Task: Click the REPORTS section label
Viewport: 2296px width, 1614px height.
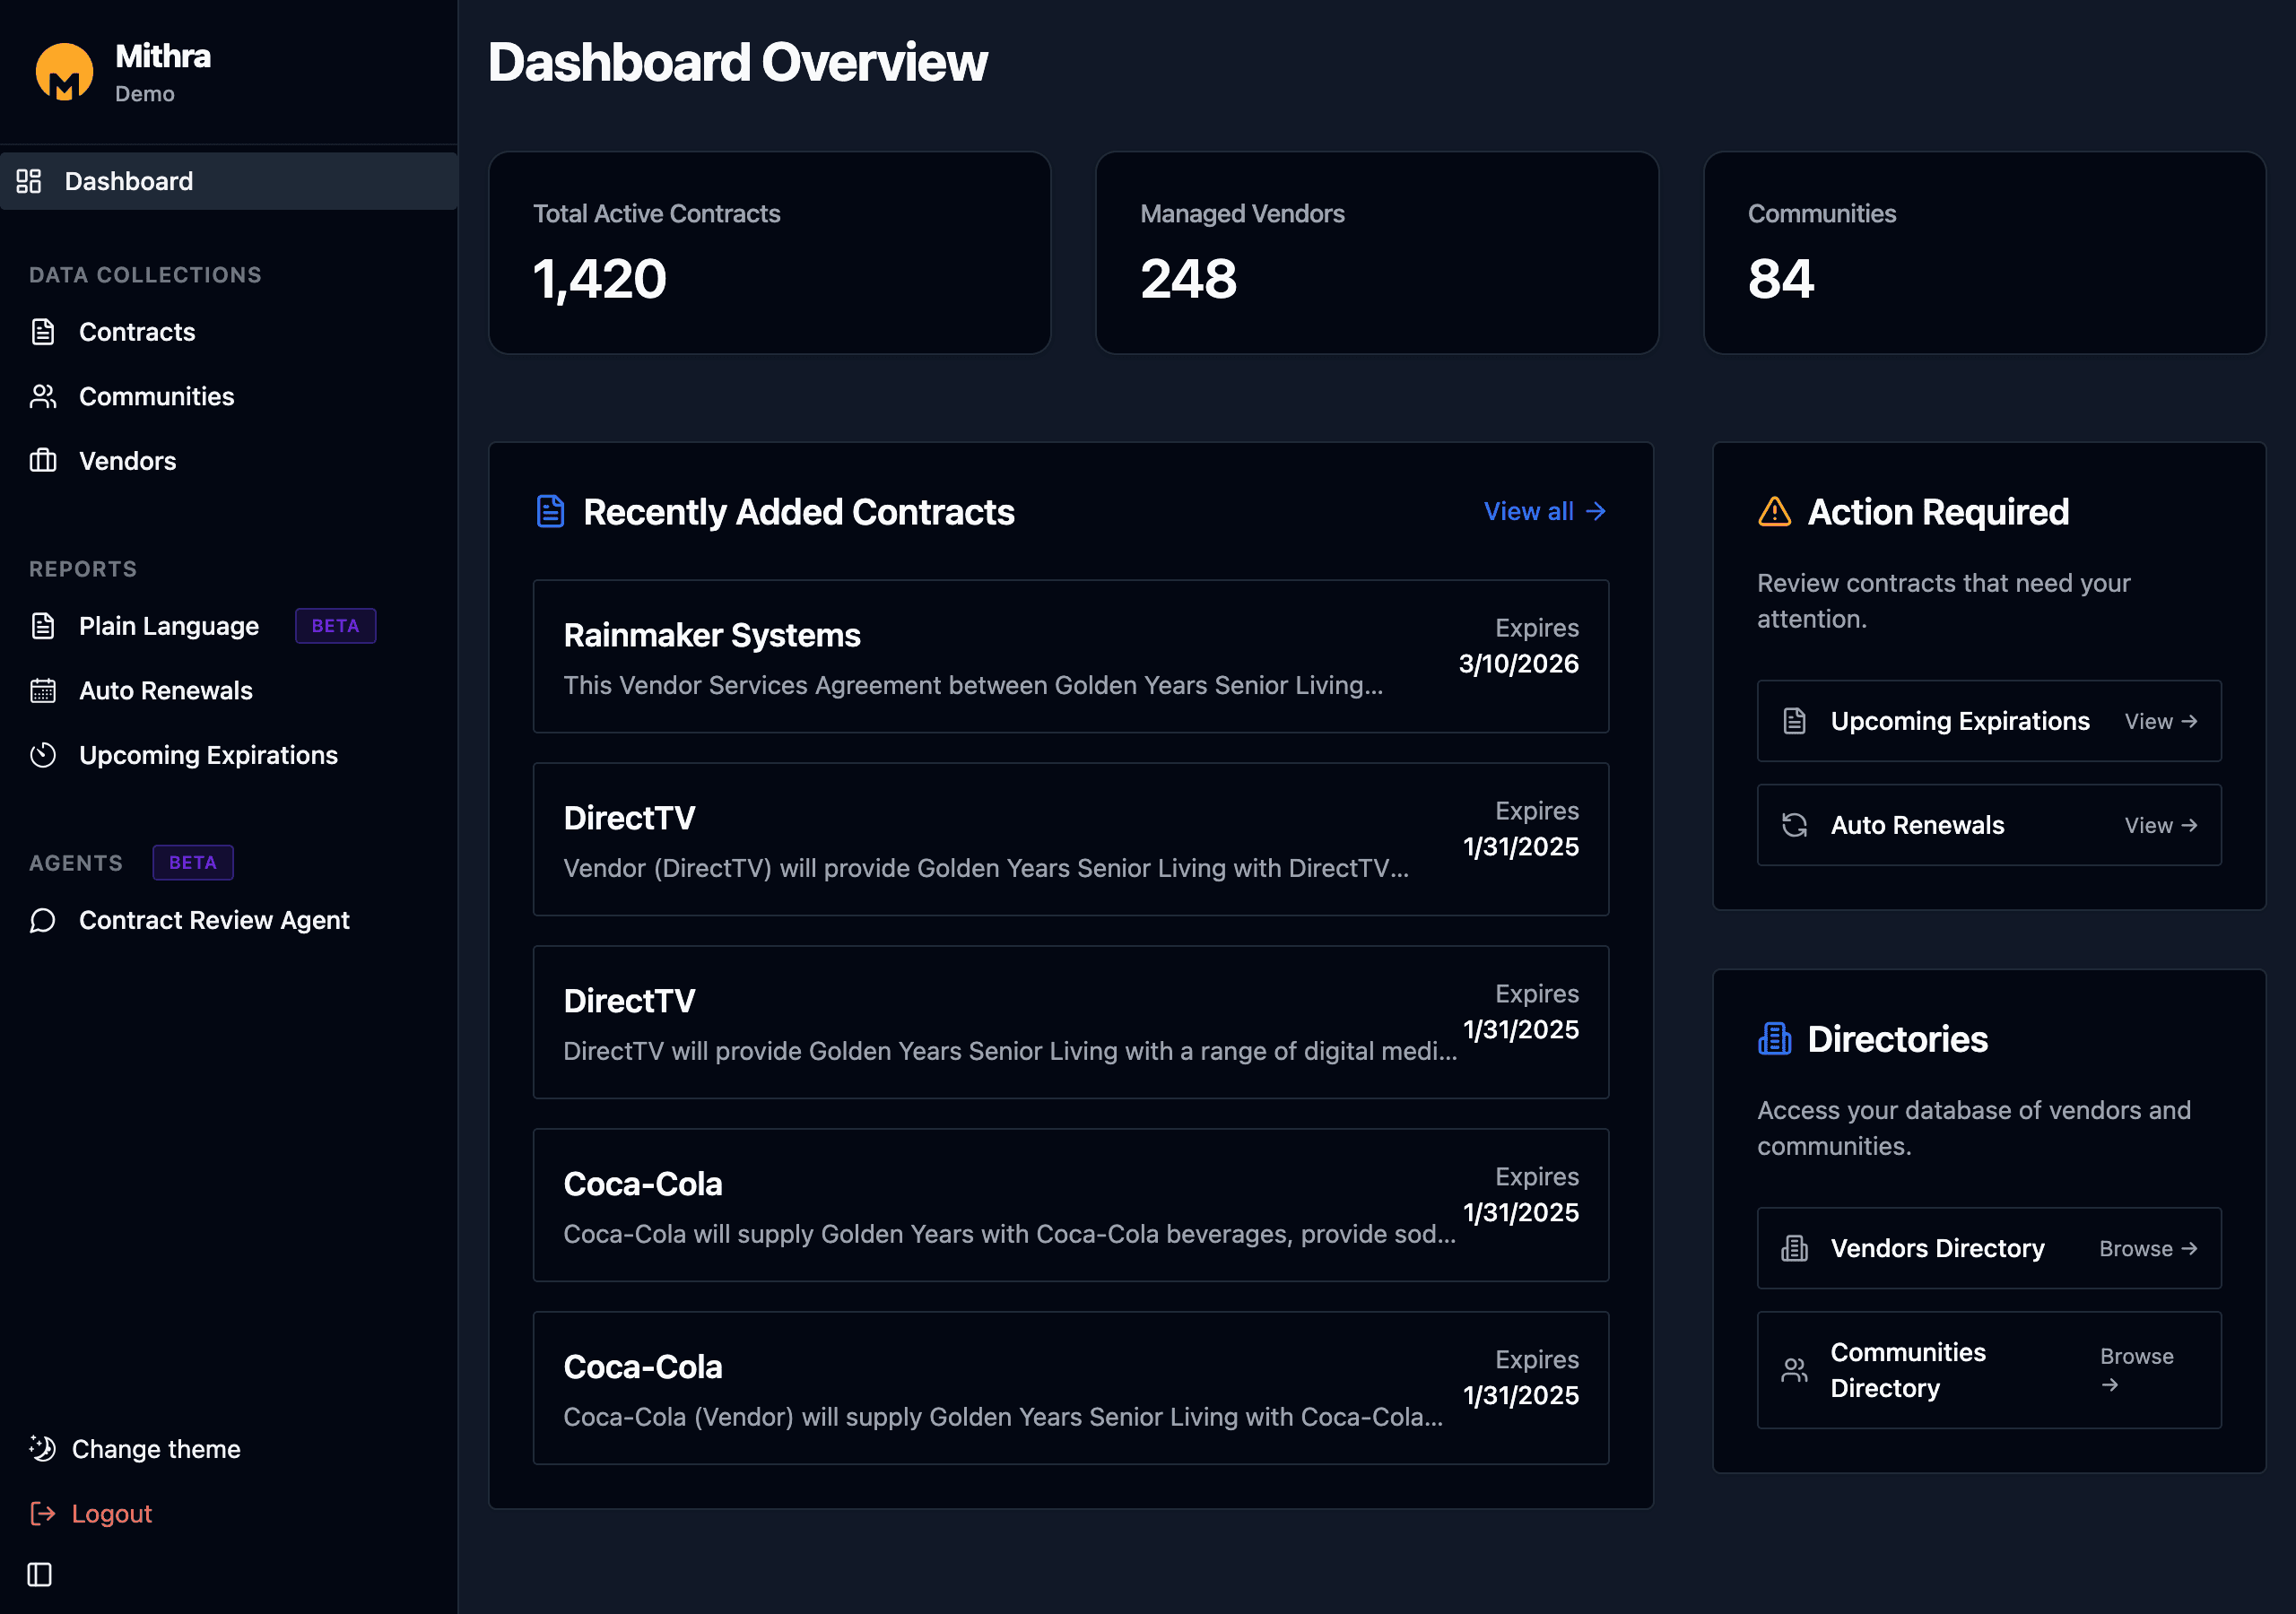Action: tap(83, 569)
